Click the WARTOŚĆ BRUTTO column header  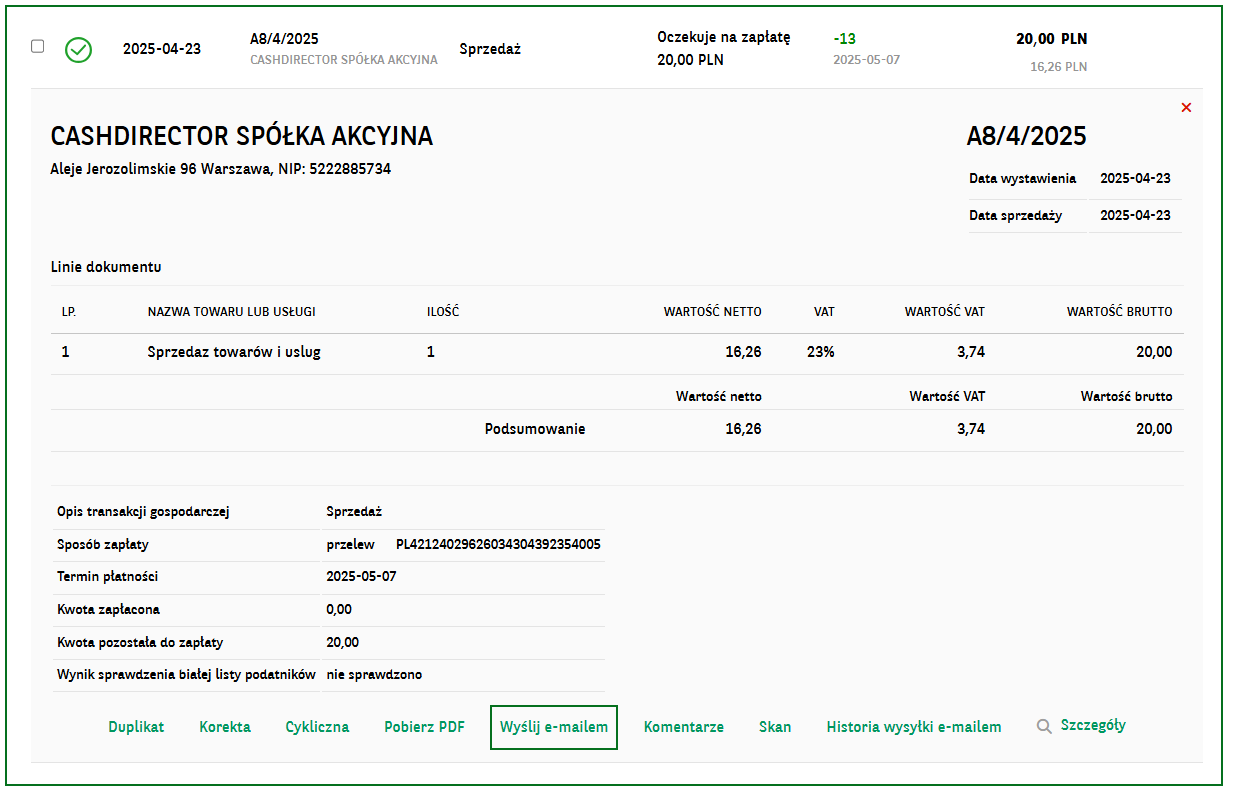click(1119, 312)
